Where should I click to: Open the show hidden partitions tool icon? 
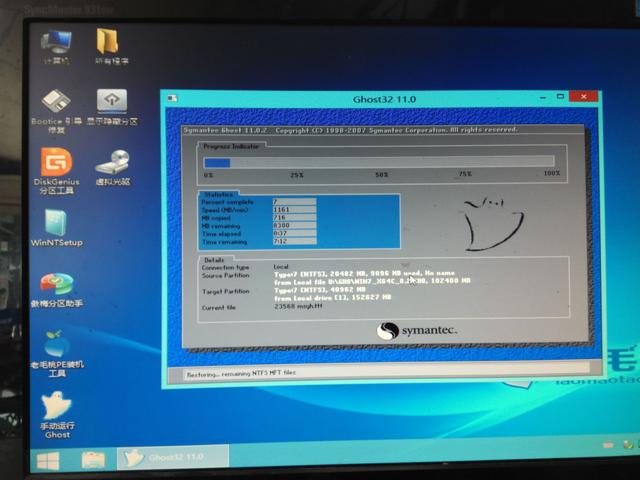(x=112, y=107)
